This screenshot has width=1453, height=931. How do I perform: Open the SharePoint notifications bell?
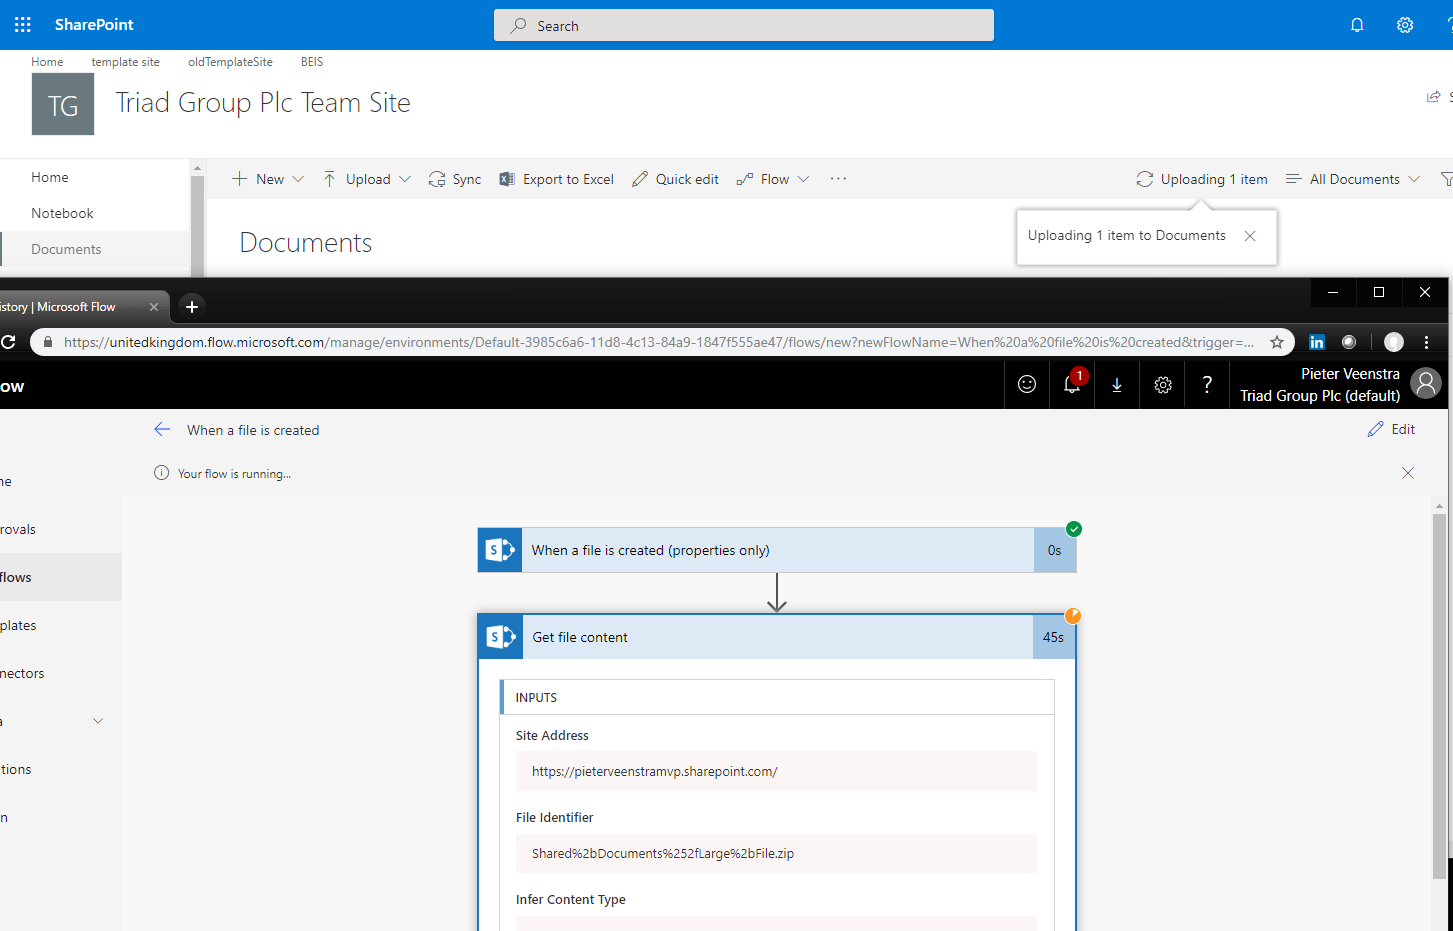click(1357, 25)
